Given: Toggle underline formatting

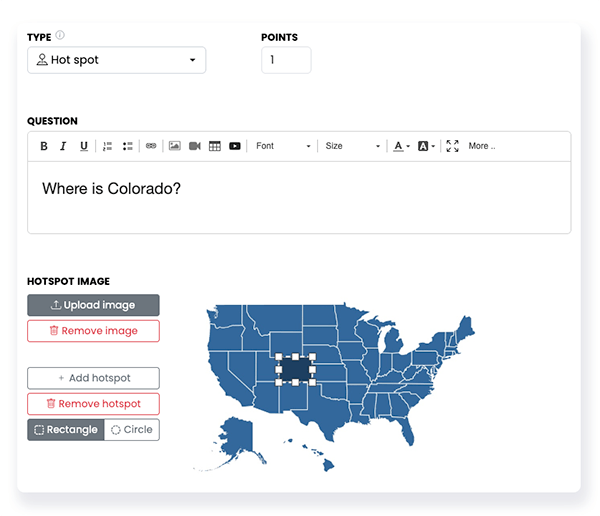Looking at the screenshot, I should coord(84,146).
